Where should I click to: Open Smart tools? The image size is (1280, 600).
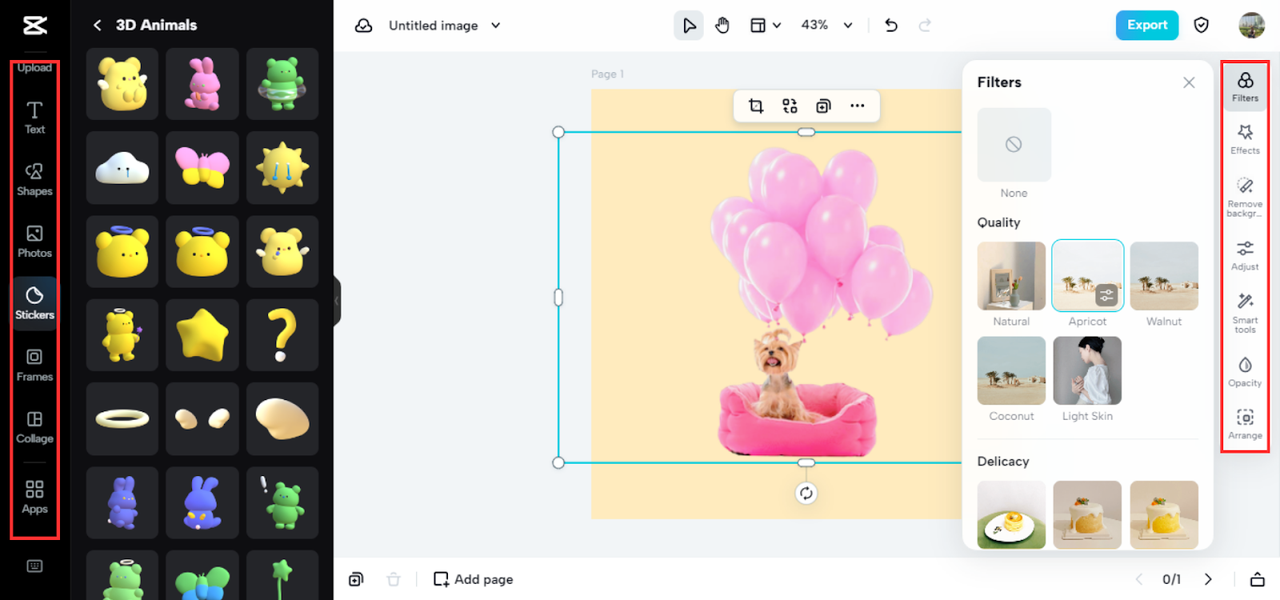click(1245, 313)
